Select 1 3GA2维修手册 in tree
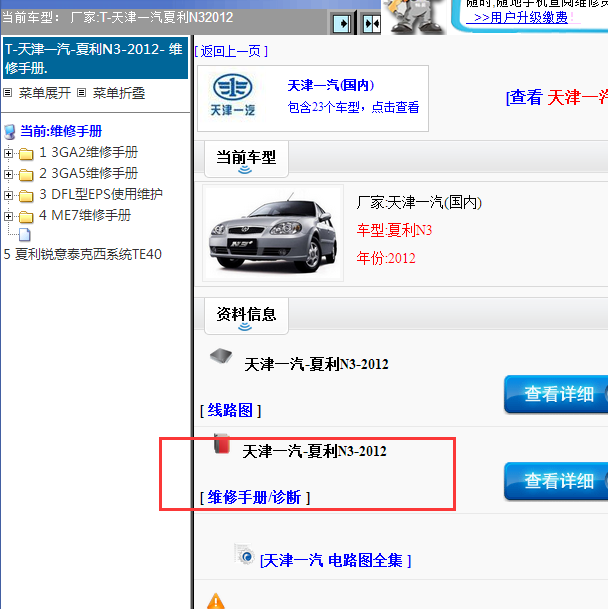The height and width of the screenshot is (609, 608). (x=89, y=152)
